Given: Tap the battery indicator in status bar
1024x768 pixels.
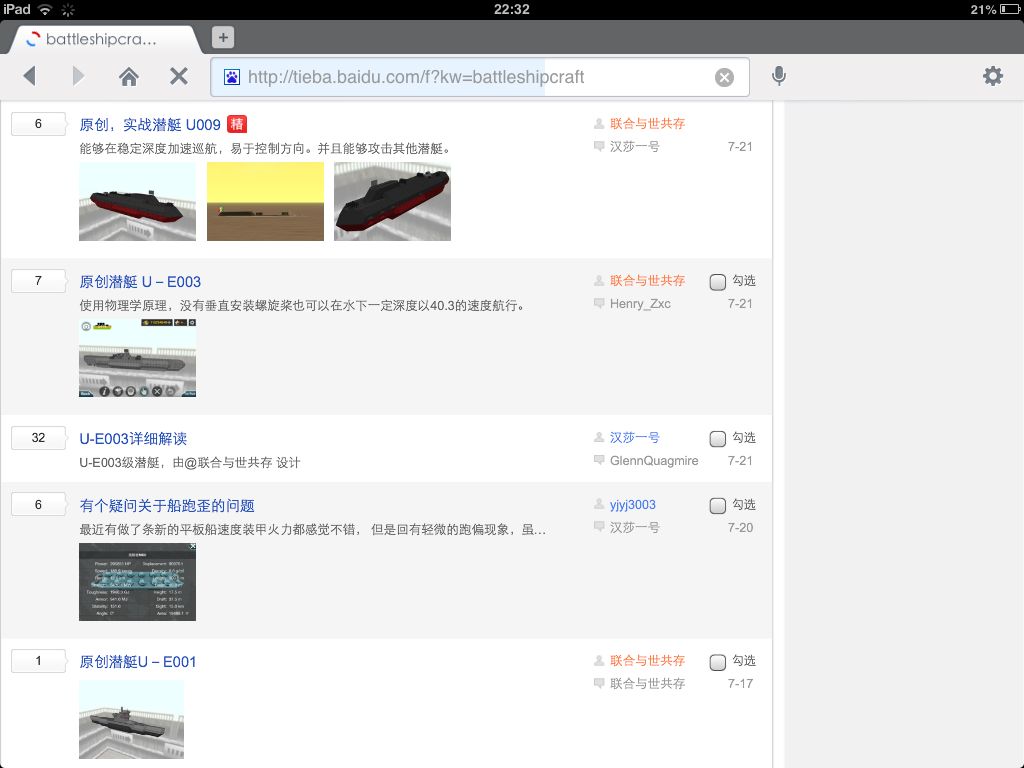Looking at the screenshot, I should (1009, 9).
